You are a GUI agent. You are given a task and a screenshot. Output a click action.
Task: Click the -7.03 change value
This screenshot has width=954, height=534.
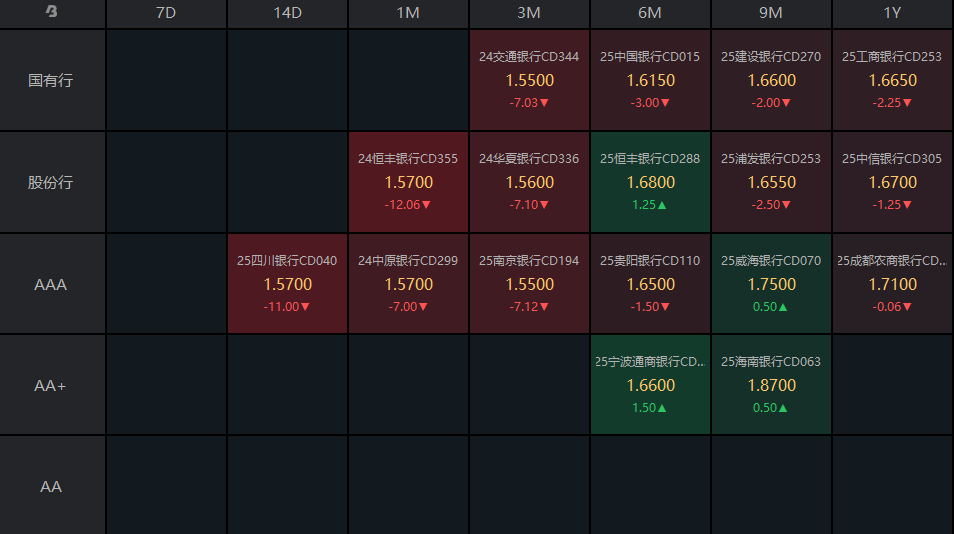coord(529,103)
